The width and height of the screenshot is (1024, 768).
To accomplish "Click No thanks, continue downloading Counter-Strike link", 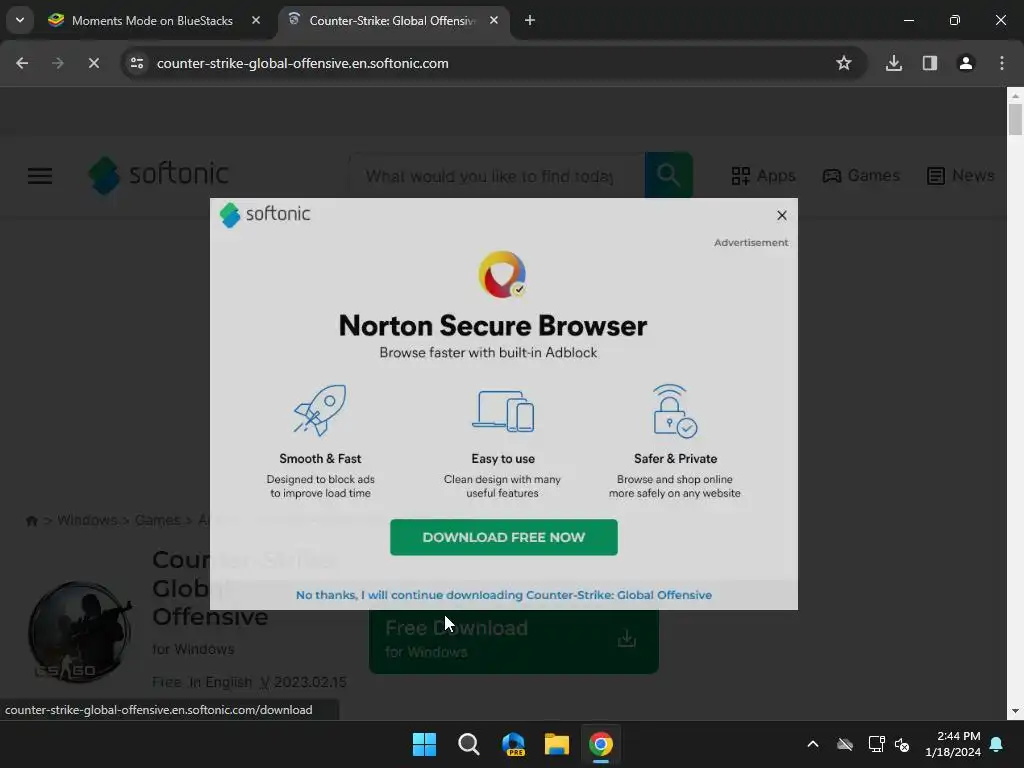I will (x=504, y=595).
